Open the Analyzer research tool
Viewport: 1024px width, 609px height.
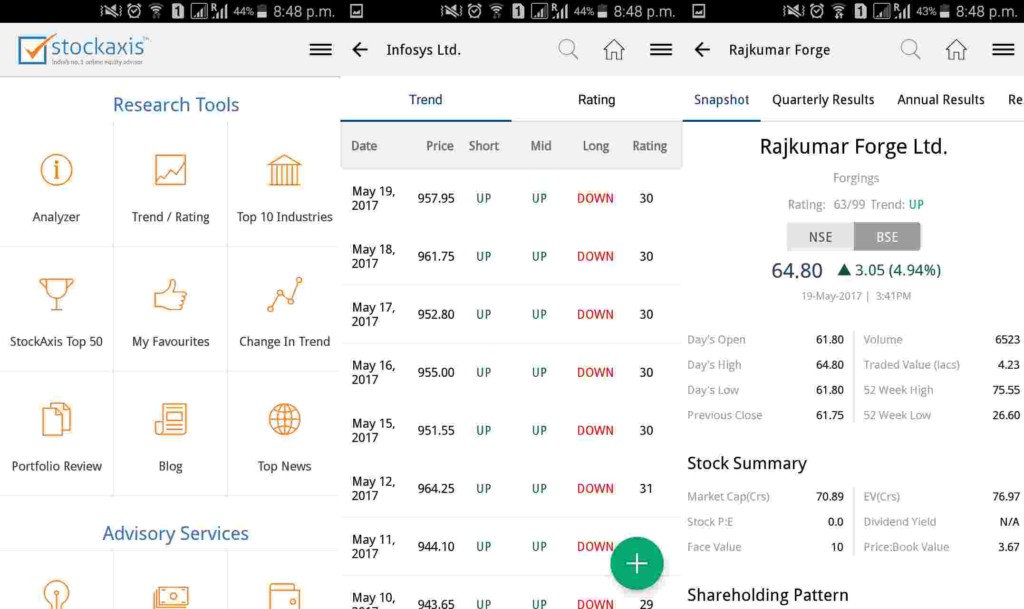click(x=56, y=185)
